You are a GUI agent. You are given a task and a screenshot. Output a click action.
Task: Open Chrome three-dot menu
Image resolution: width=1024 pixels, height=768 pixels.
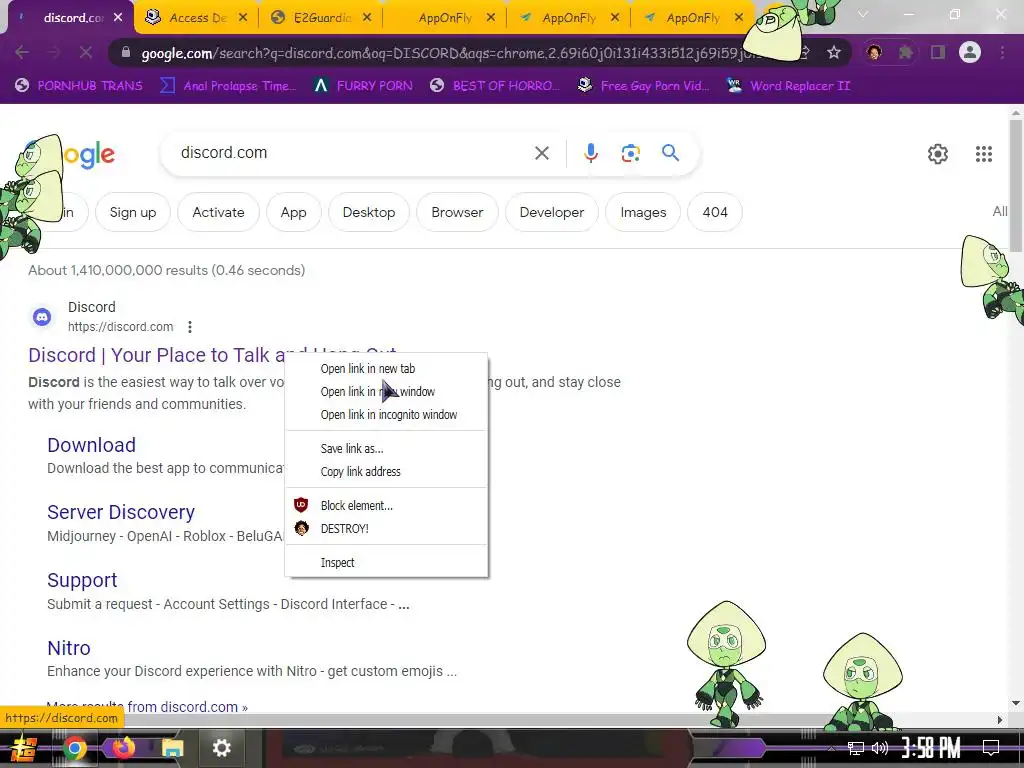[x=1002, y=52]
